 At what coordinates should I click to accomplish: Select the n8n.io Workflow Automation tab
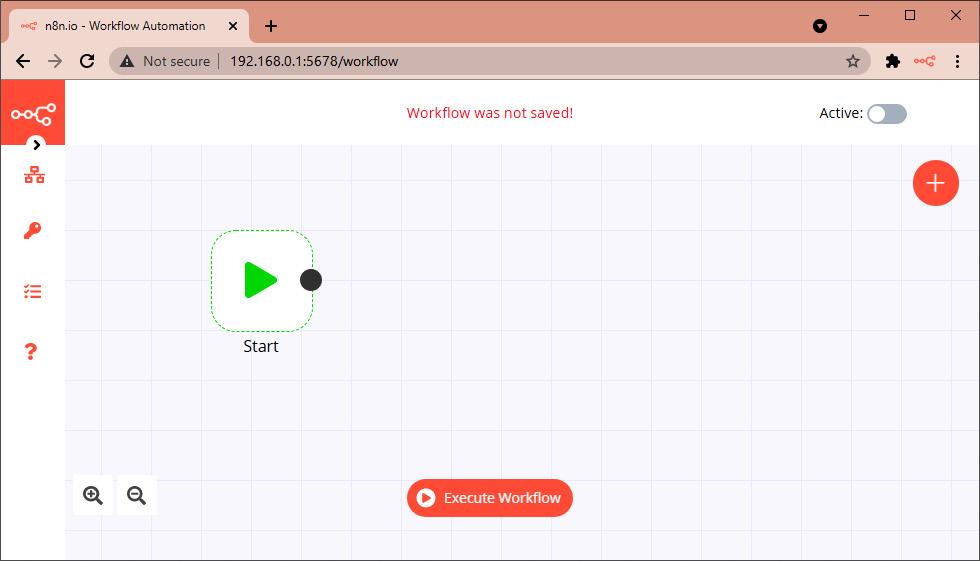129,26
